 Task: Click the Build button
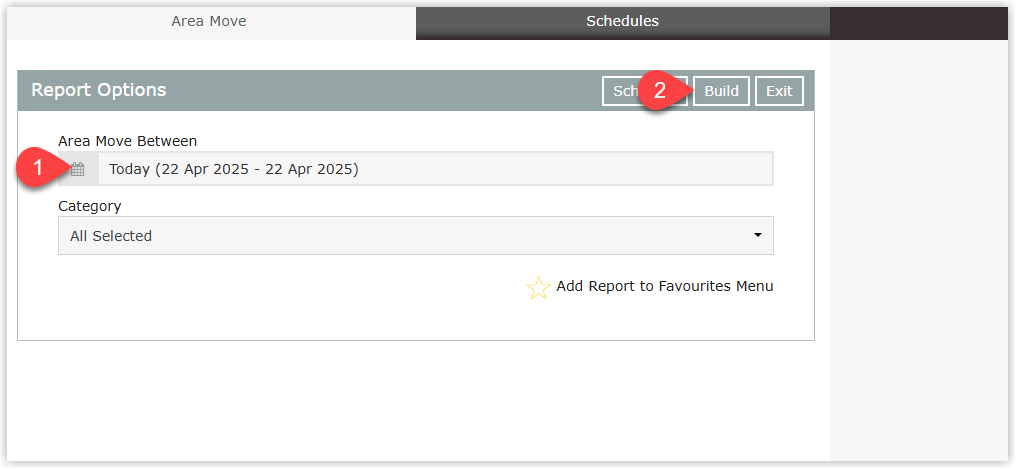point(721,91)
